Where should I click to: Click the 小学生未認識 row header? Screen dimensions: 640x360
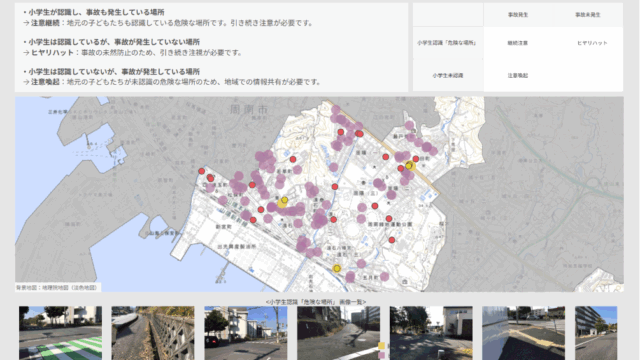click(448, 76)
